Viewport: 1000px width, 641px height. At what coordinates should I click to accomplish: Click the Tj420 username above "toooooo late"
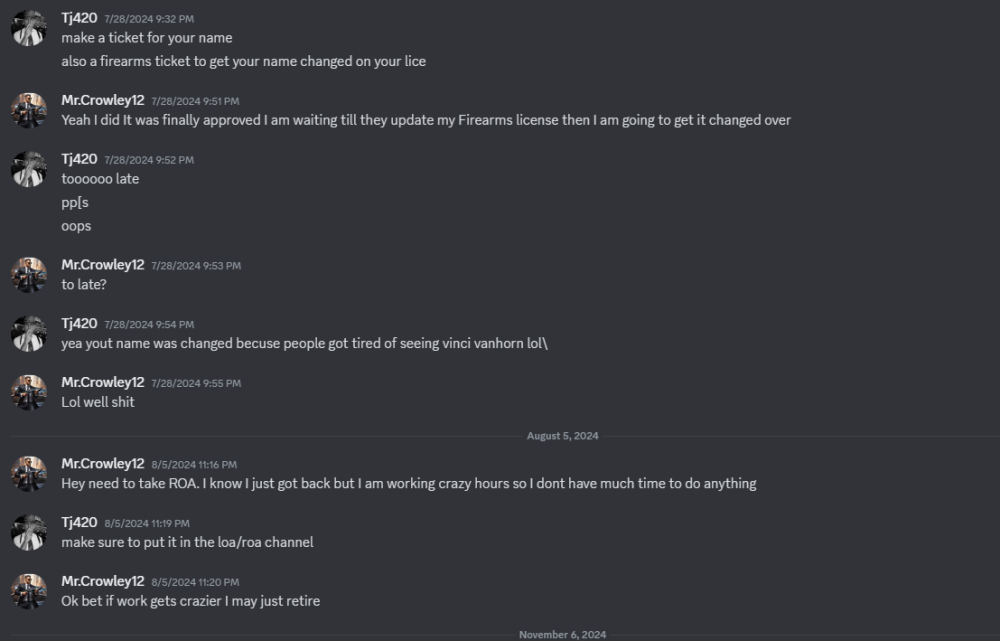pos(79,159)
